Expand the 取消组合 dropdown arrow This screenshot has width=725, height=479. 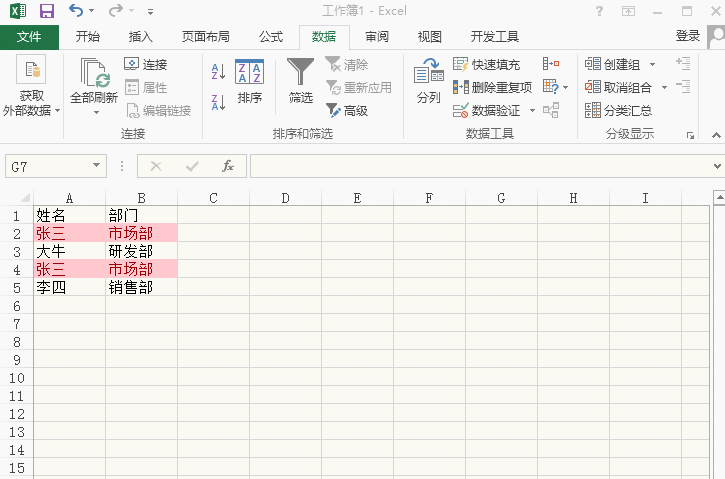coord(664,87)
